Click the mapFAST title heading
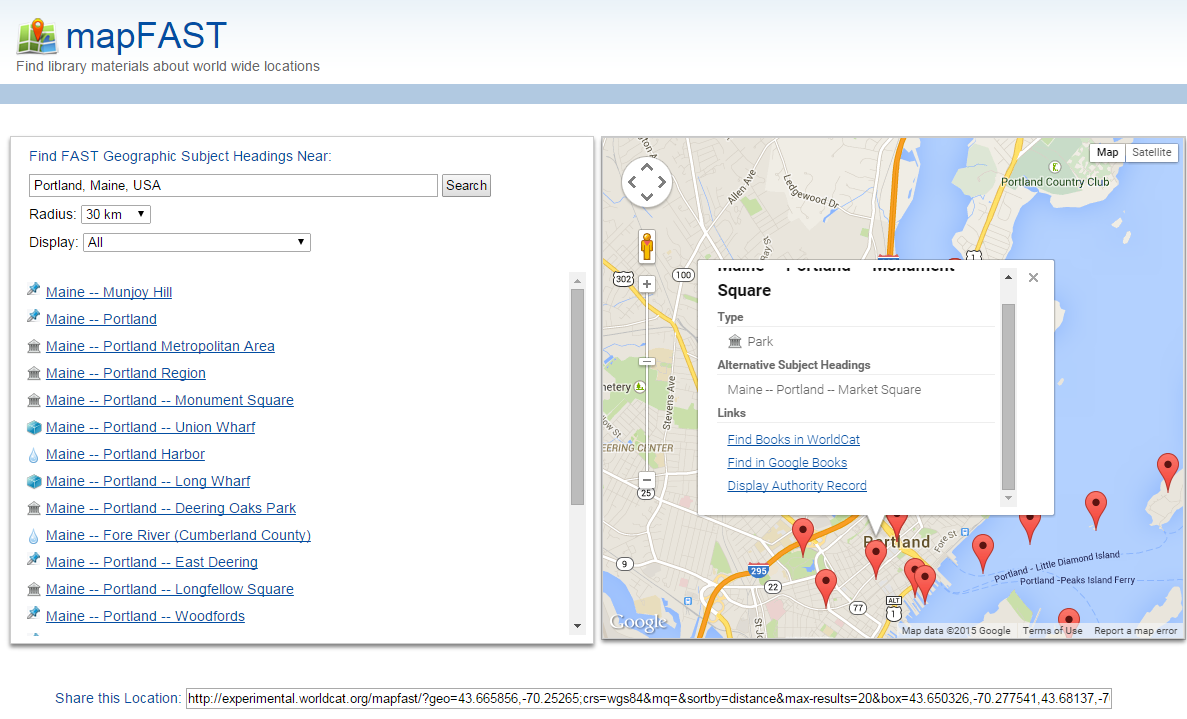 click(146, 36)
